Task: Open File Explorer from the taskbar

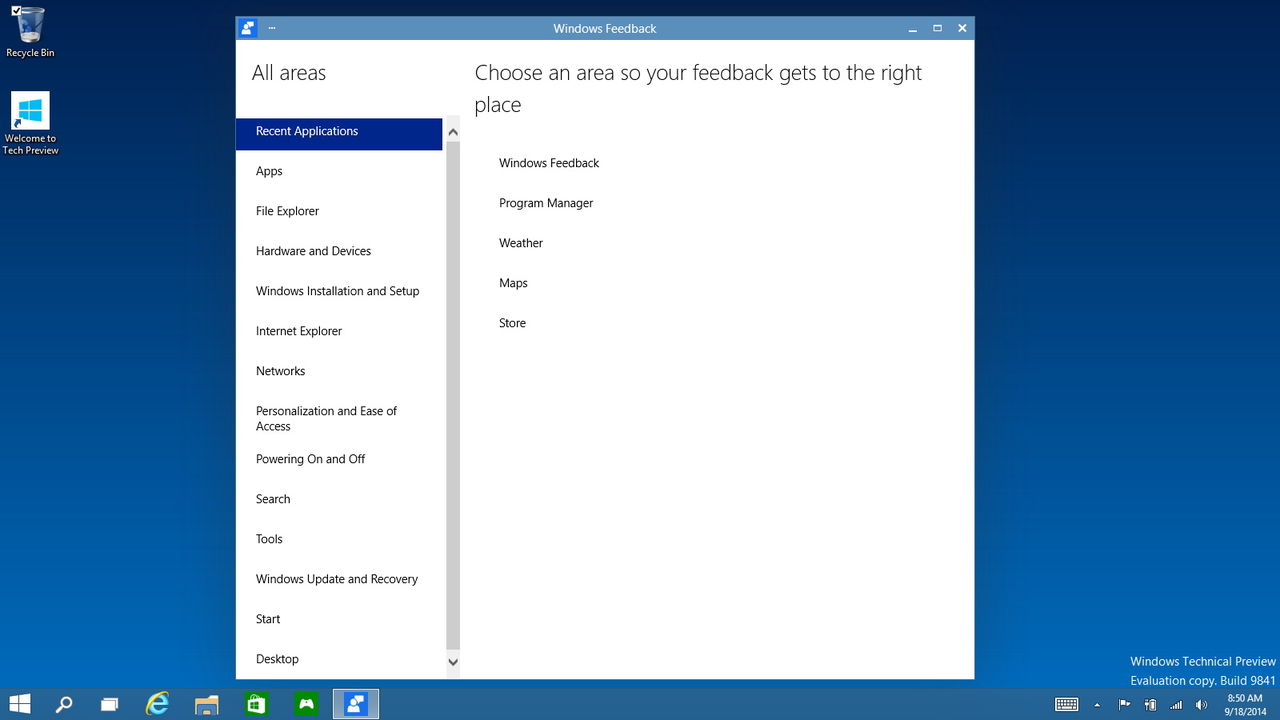Action: point(206,704)
